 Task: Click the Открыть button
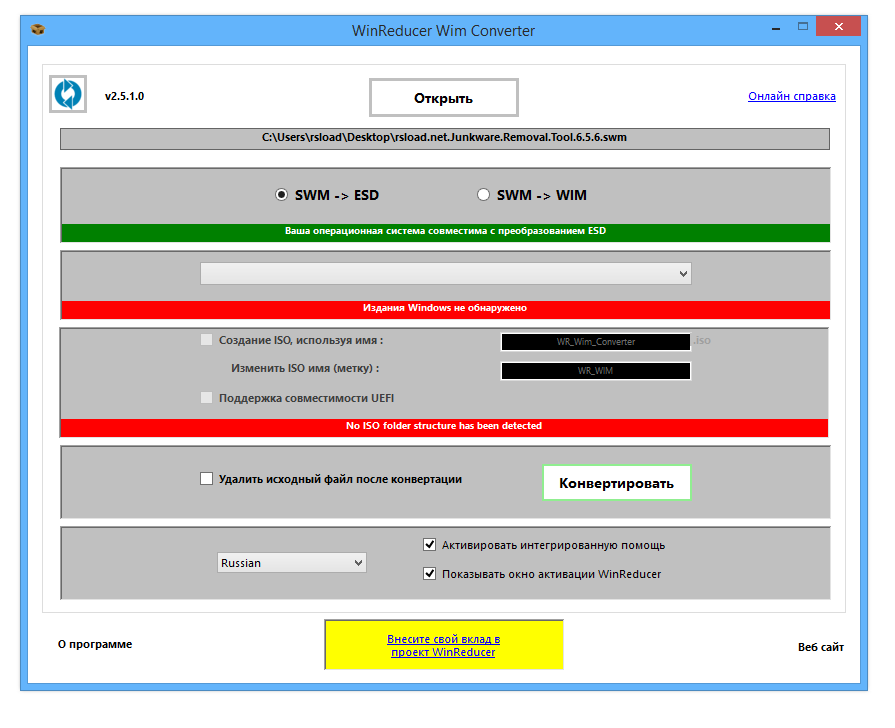pos(444,98)
